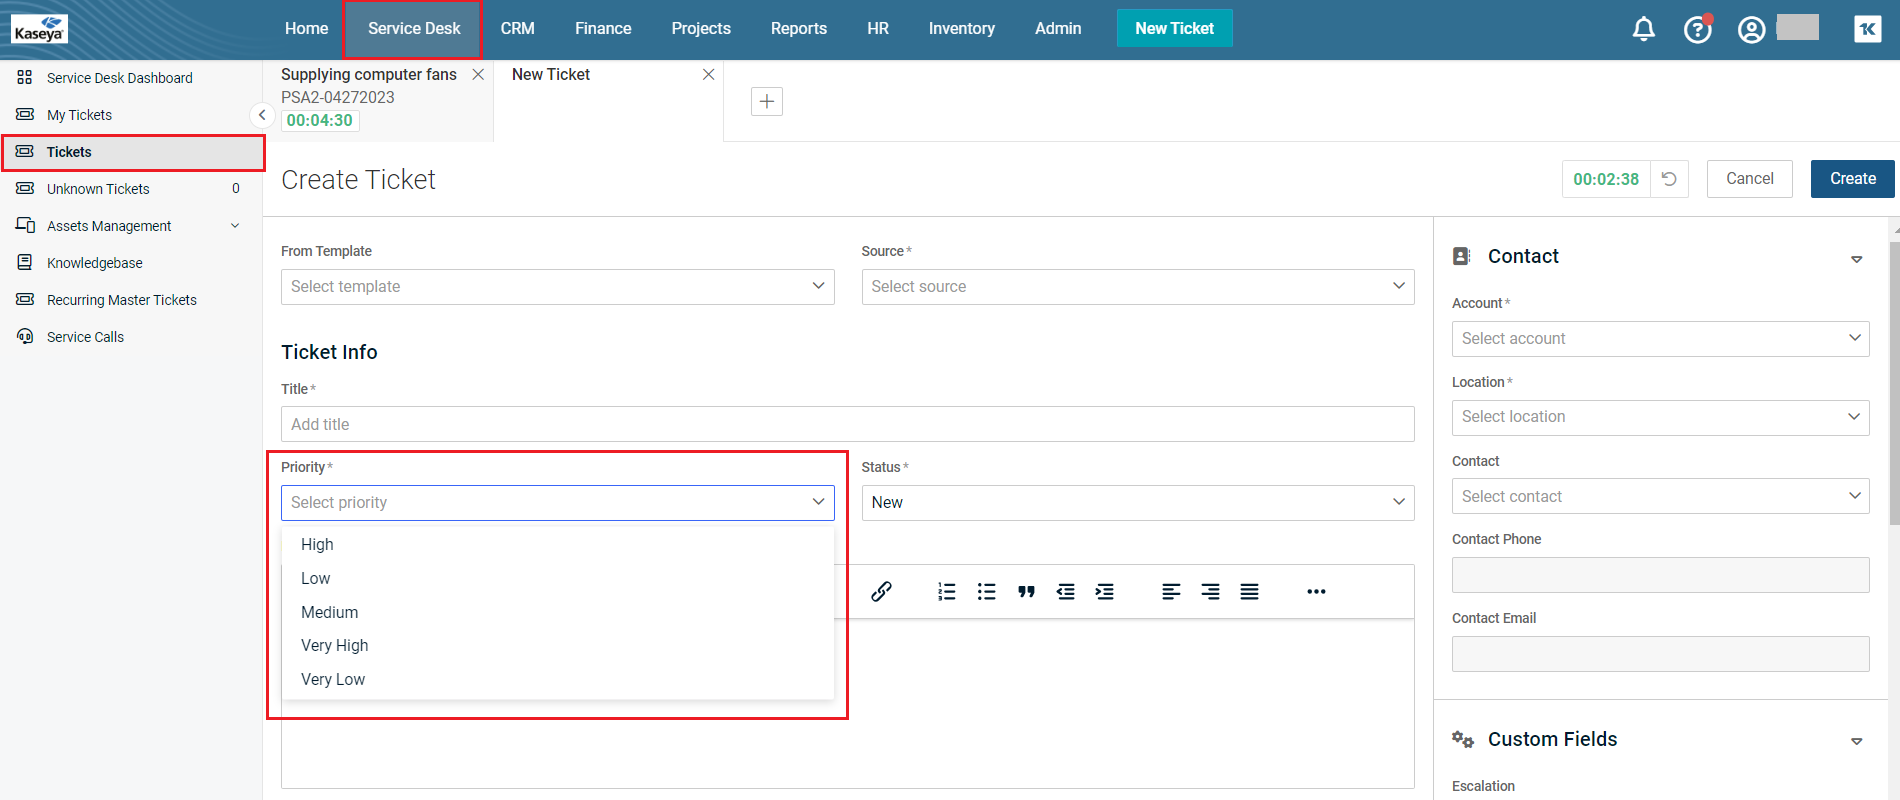The image size is (1900, 800).
Task: Switch to Supplying computer fans tab
Action: coord(369,75)
